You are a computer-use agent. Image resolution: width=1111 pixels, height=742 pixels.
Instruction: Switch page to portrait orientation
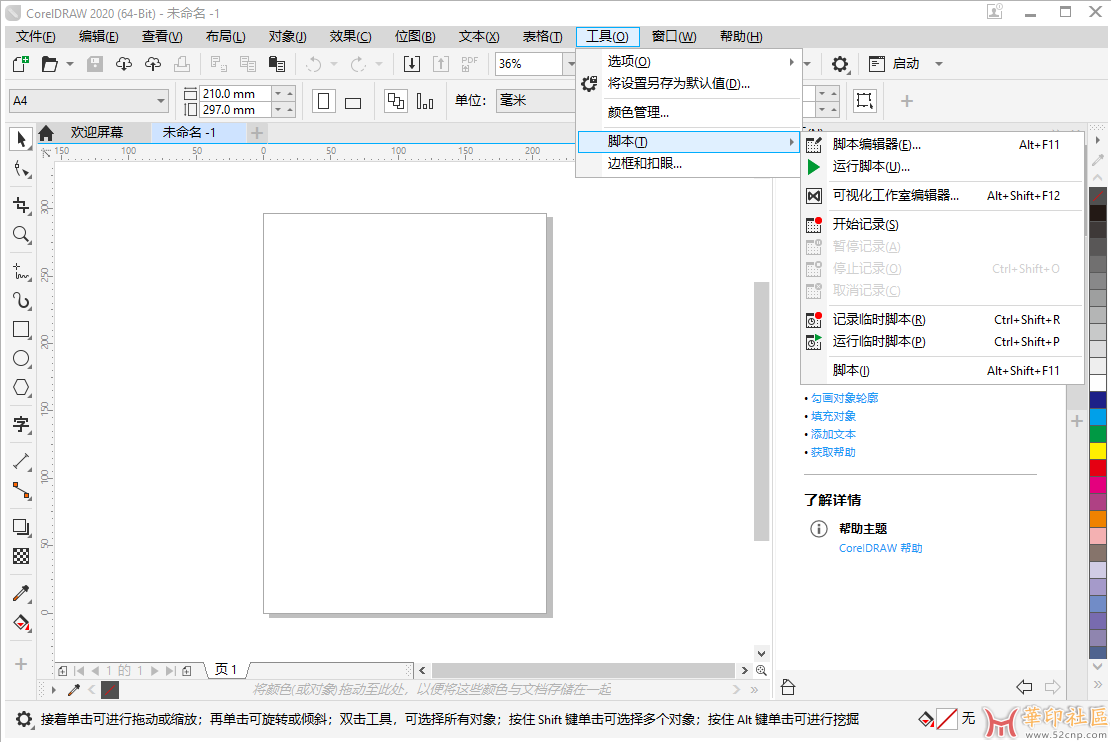323,101
